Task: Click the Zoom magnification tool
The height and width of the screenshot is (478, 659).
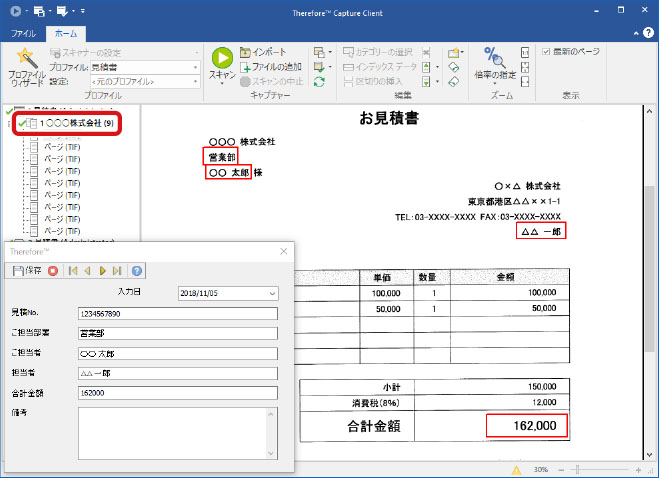Action: point(495,64)
